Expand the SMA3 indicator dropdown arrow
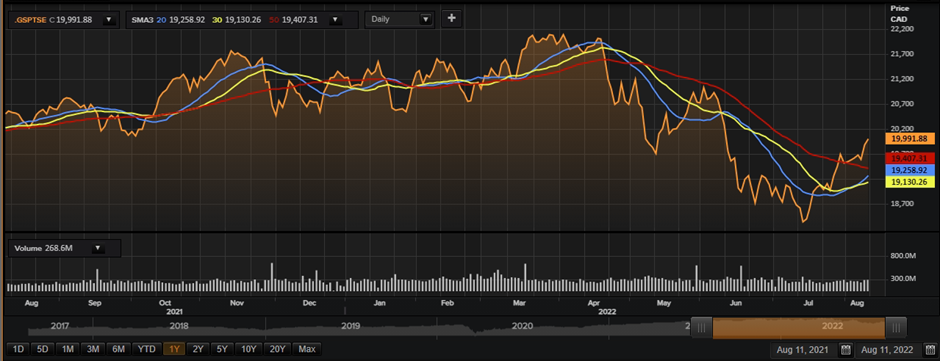This screenshot has height=361, width=940. pos(335,19)
